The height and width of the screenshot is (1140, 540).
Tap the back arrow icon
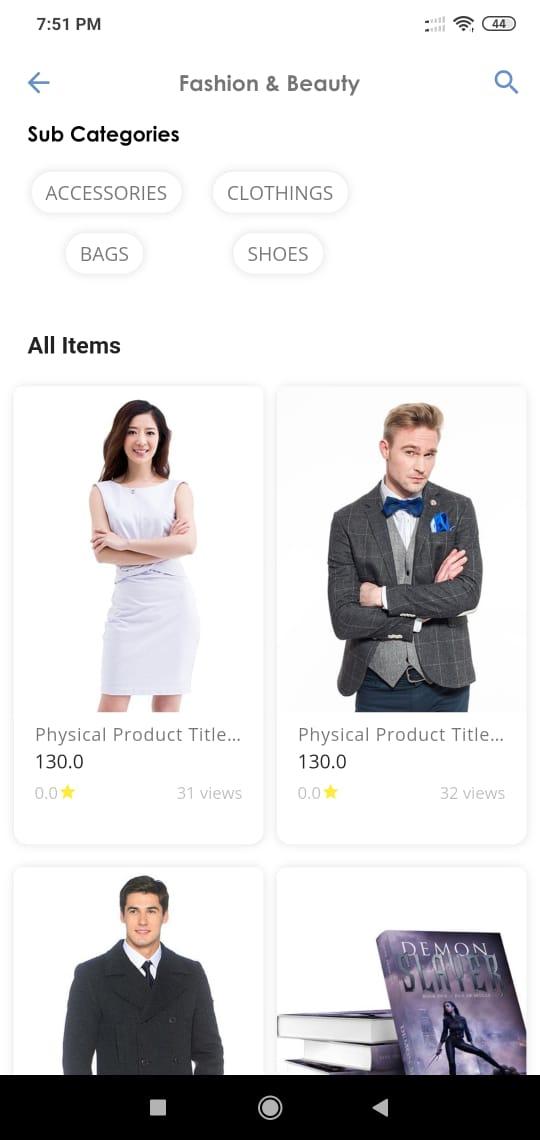[x=39, y=83]
